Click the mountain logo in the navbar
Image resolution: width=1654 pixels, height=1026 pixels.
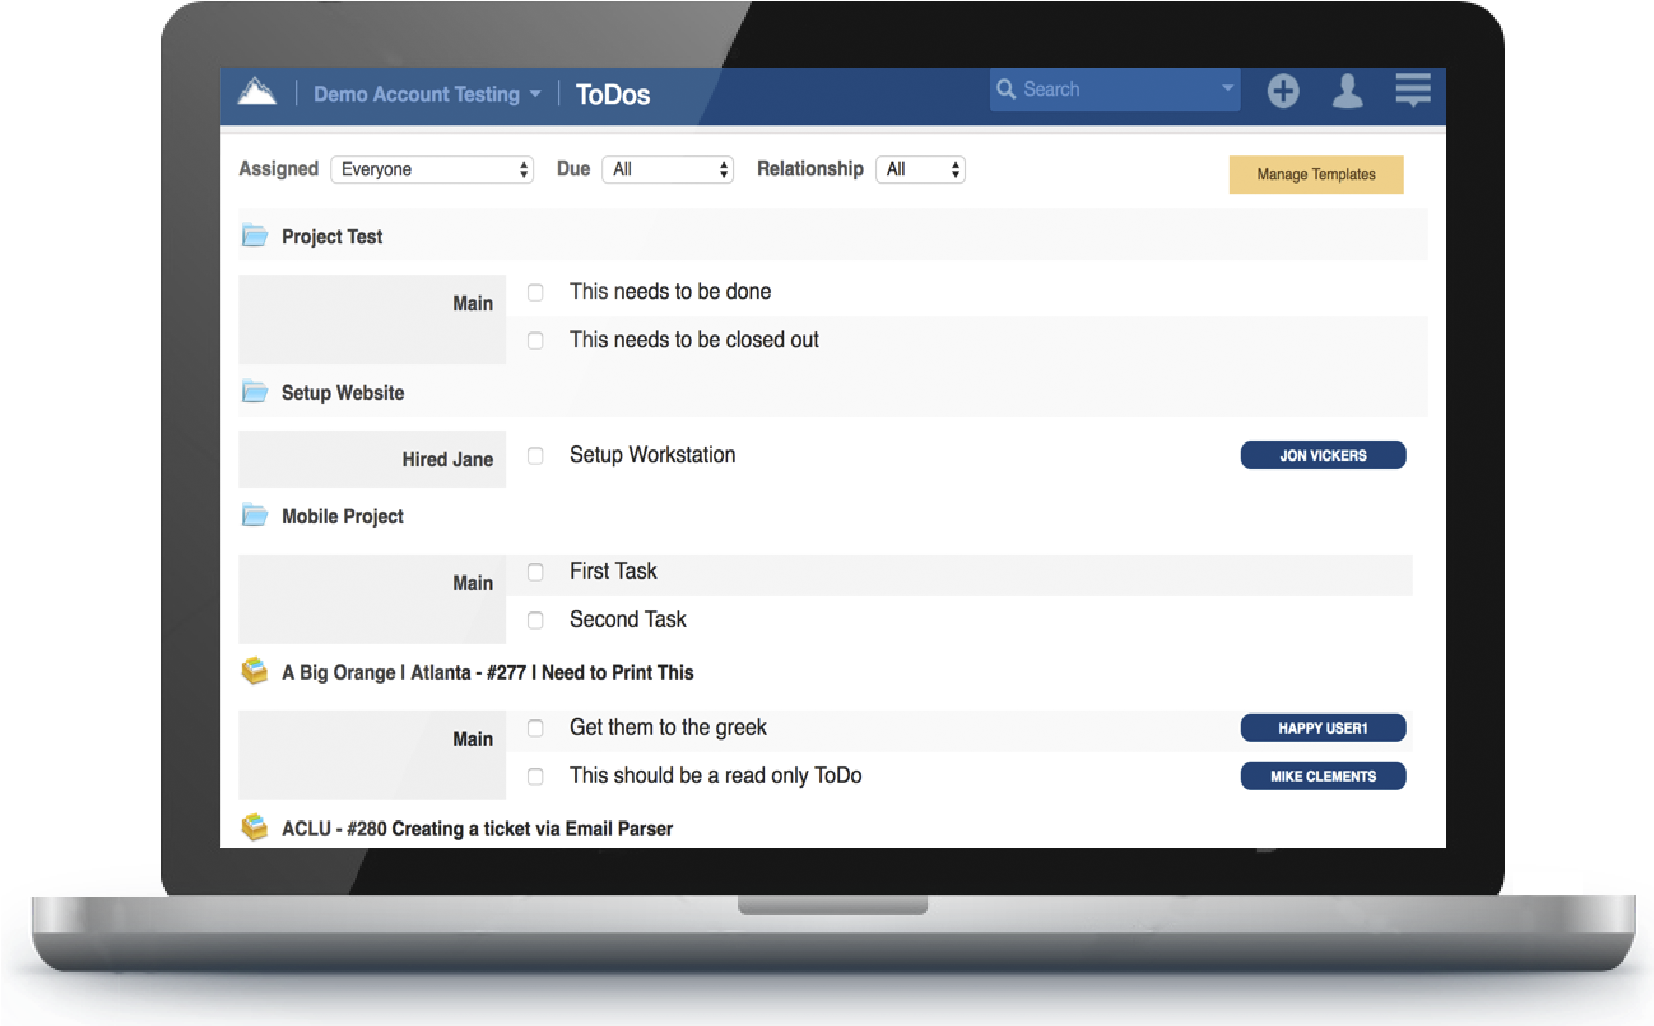257,93
